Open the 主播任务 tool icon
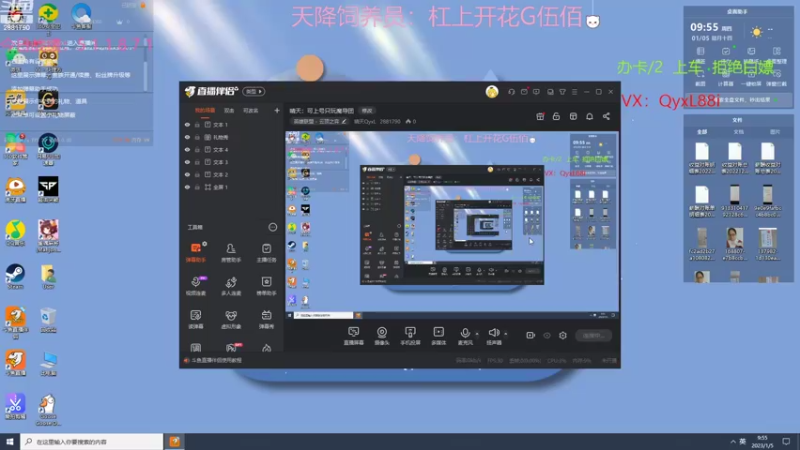The image size is (800, 450). (x=266, y=253)
